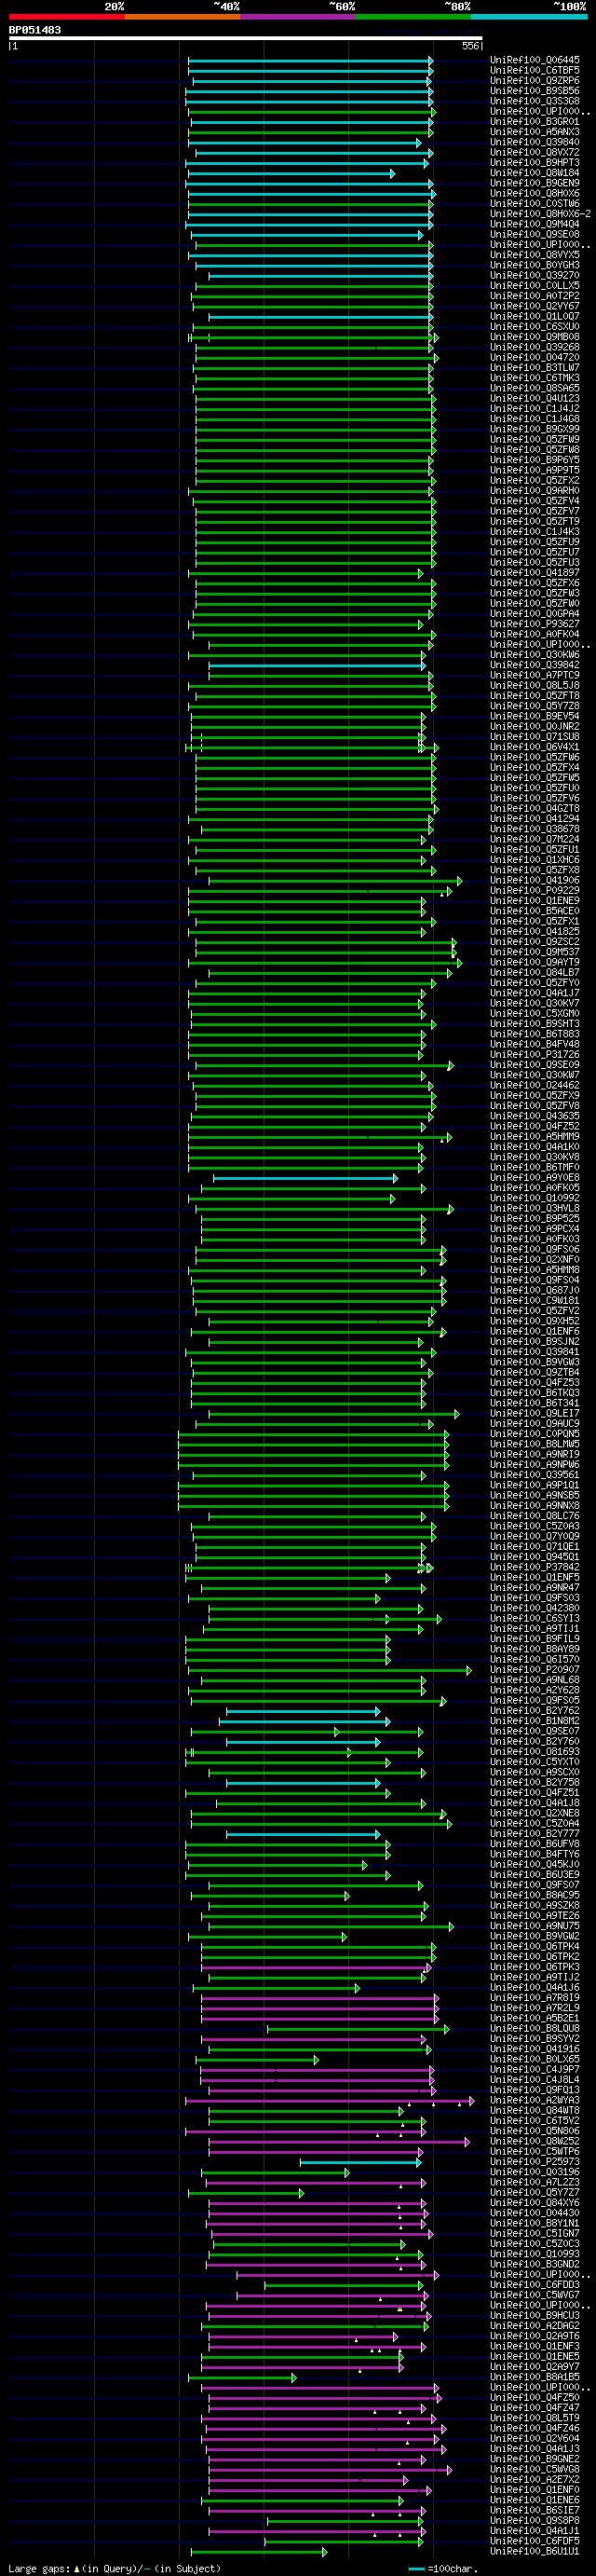Select the UniRef100_Q84LB7 label
The height and width of the screenshot is (2576, 596).
534,972
